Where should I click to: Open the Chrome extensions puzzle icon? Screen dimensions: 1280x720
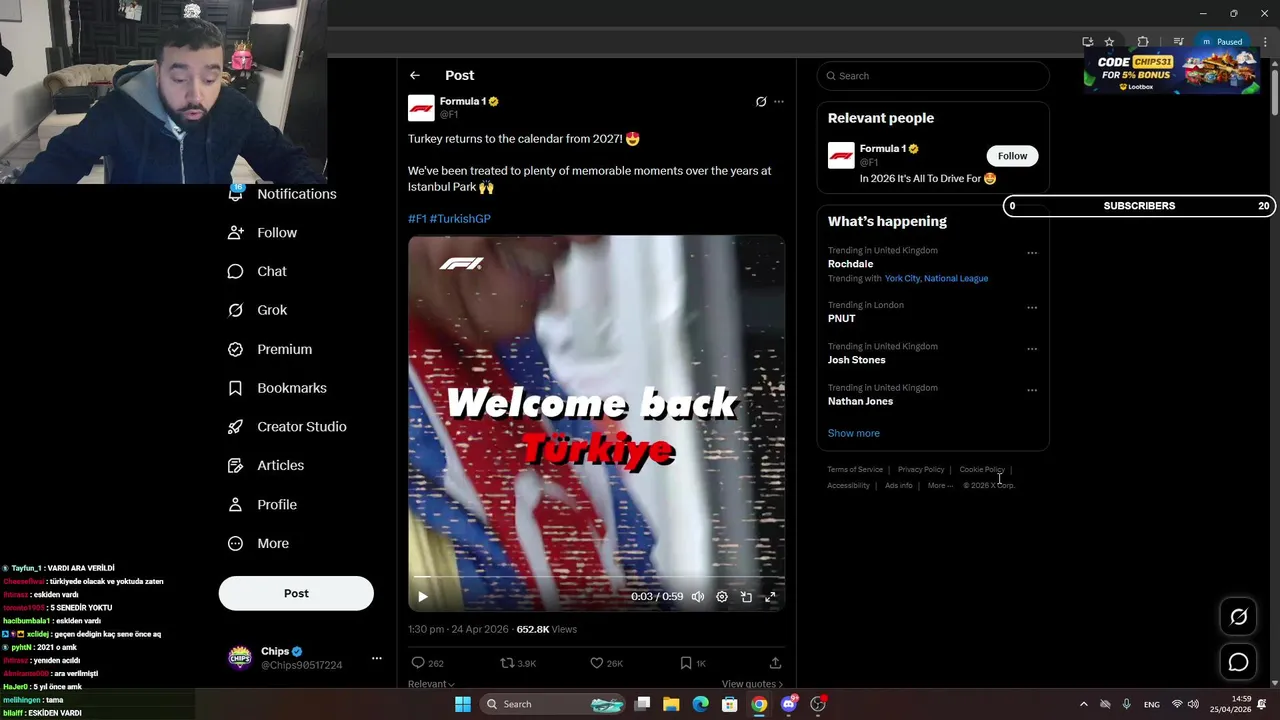coord(1143,42)
